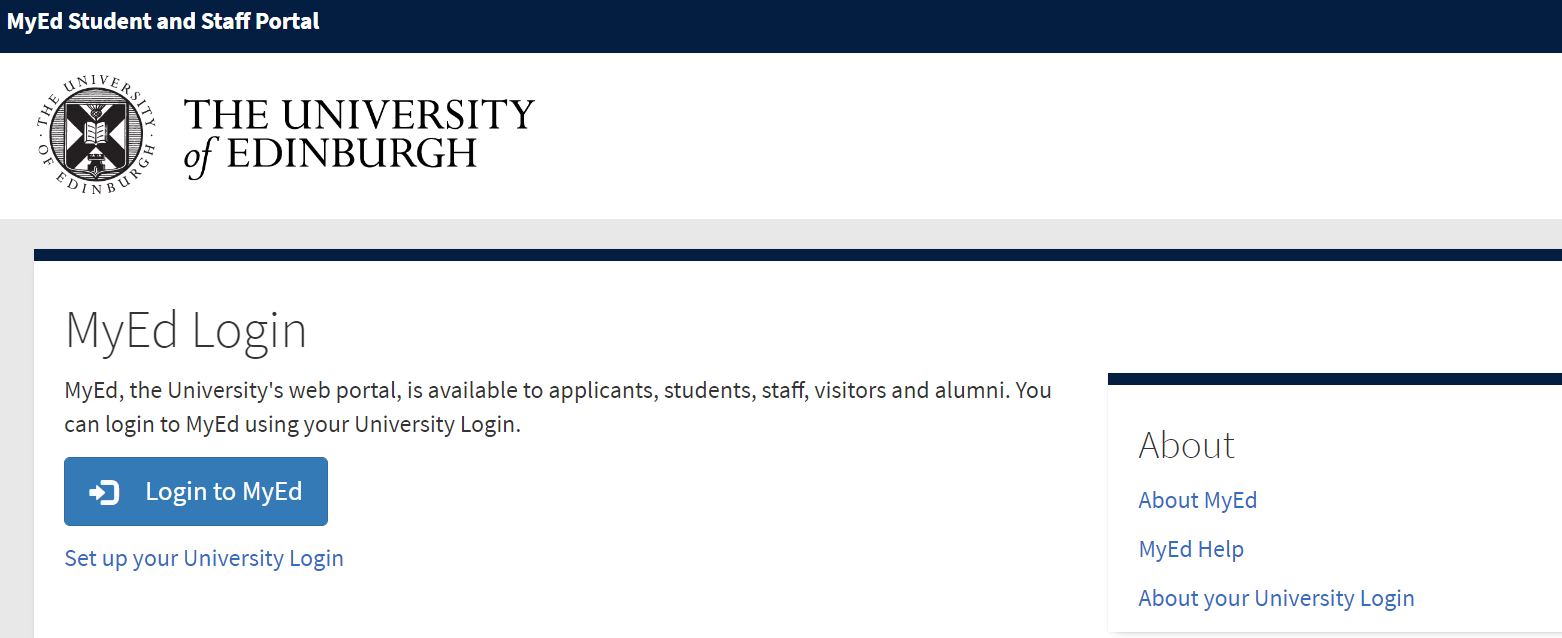The height and width of the screenshot is (638, 1562).
Task: Click the italic 'of' in the university wordmark
Action: point(200,157)
